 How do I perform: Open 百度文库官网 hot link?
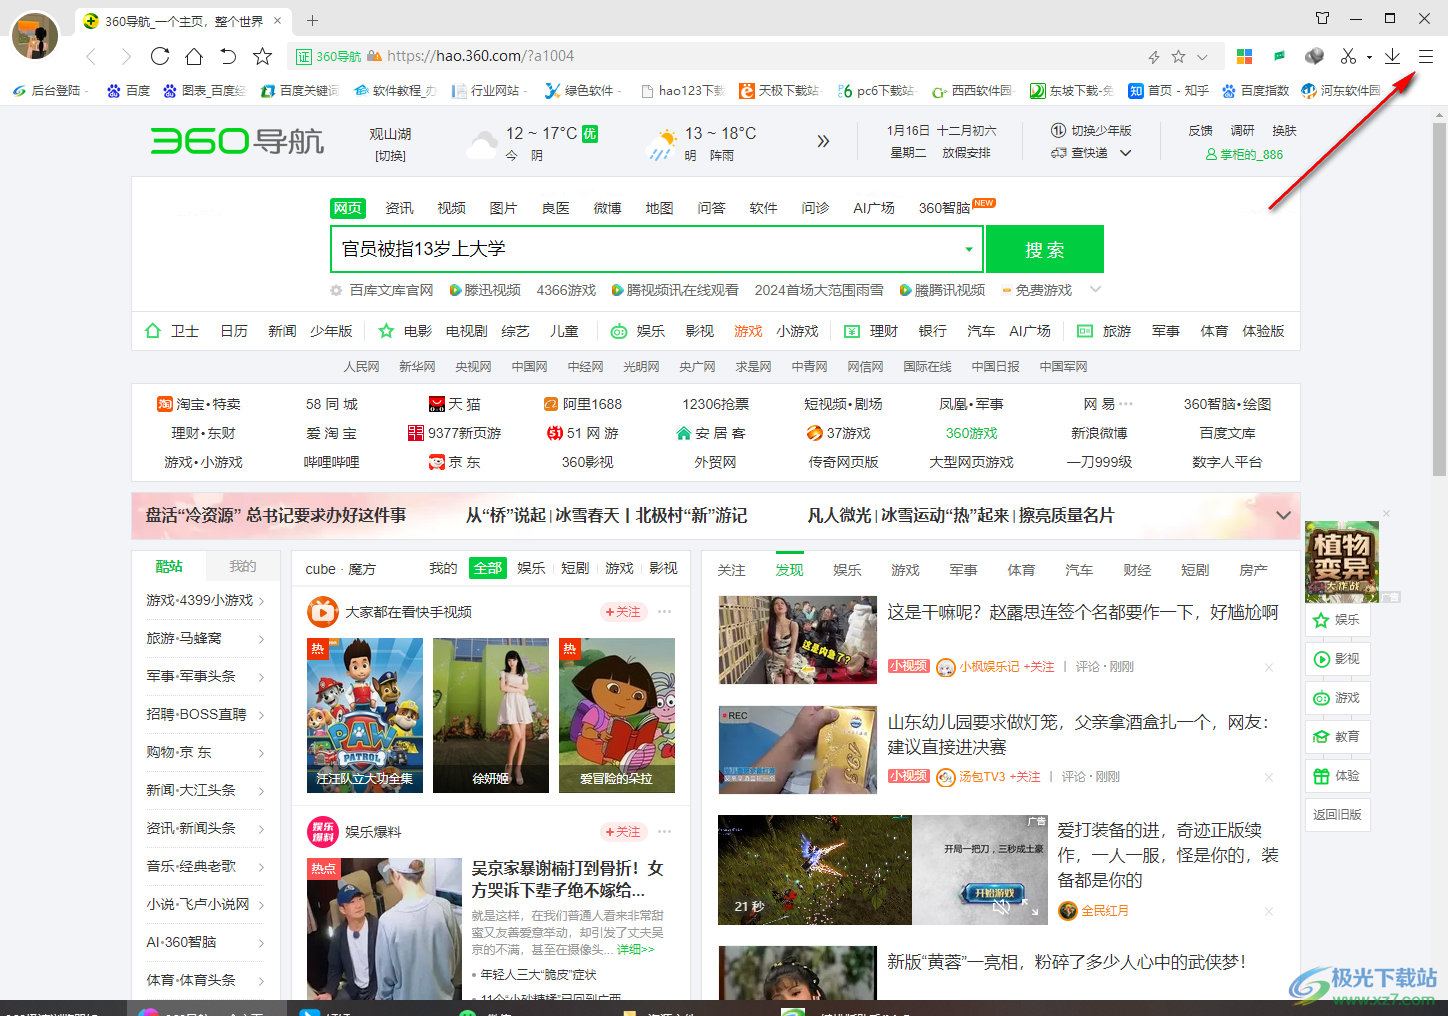(391, 290)
